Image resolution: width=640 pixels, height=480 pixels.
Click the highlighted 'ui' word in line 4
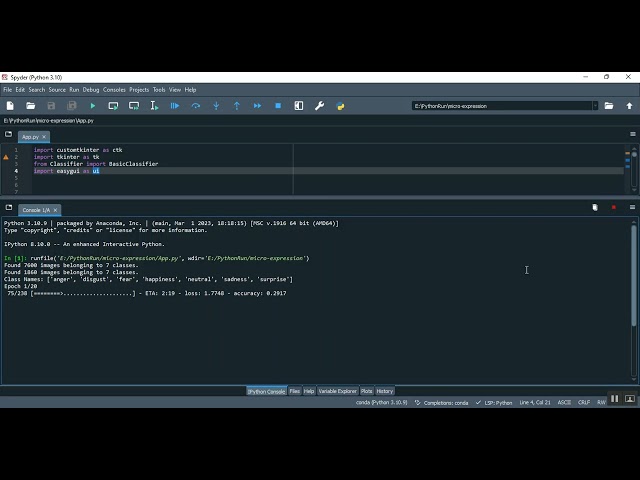(96, 171)
